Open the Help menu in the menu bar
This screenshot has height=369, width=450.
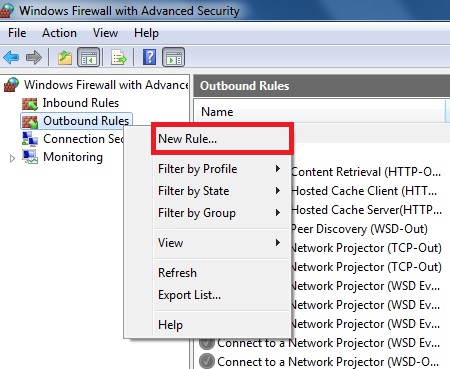146,33
